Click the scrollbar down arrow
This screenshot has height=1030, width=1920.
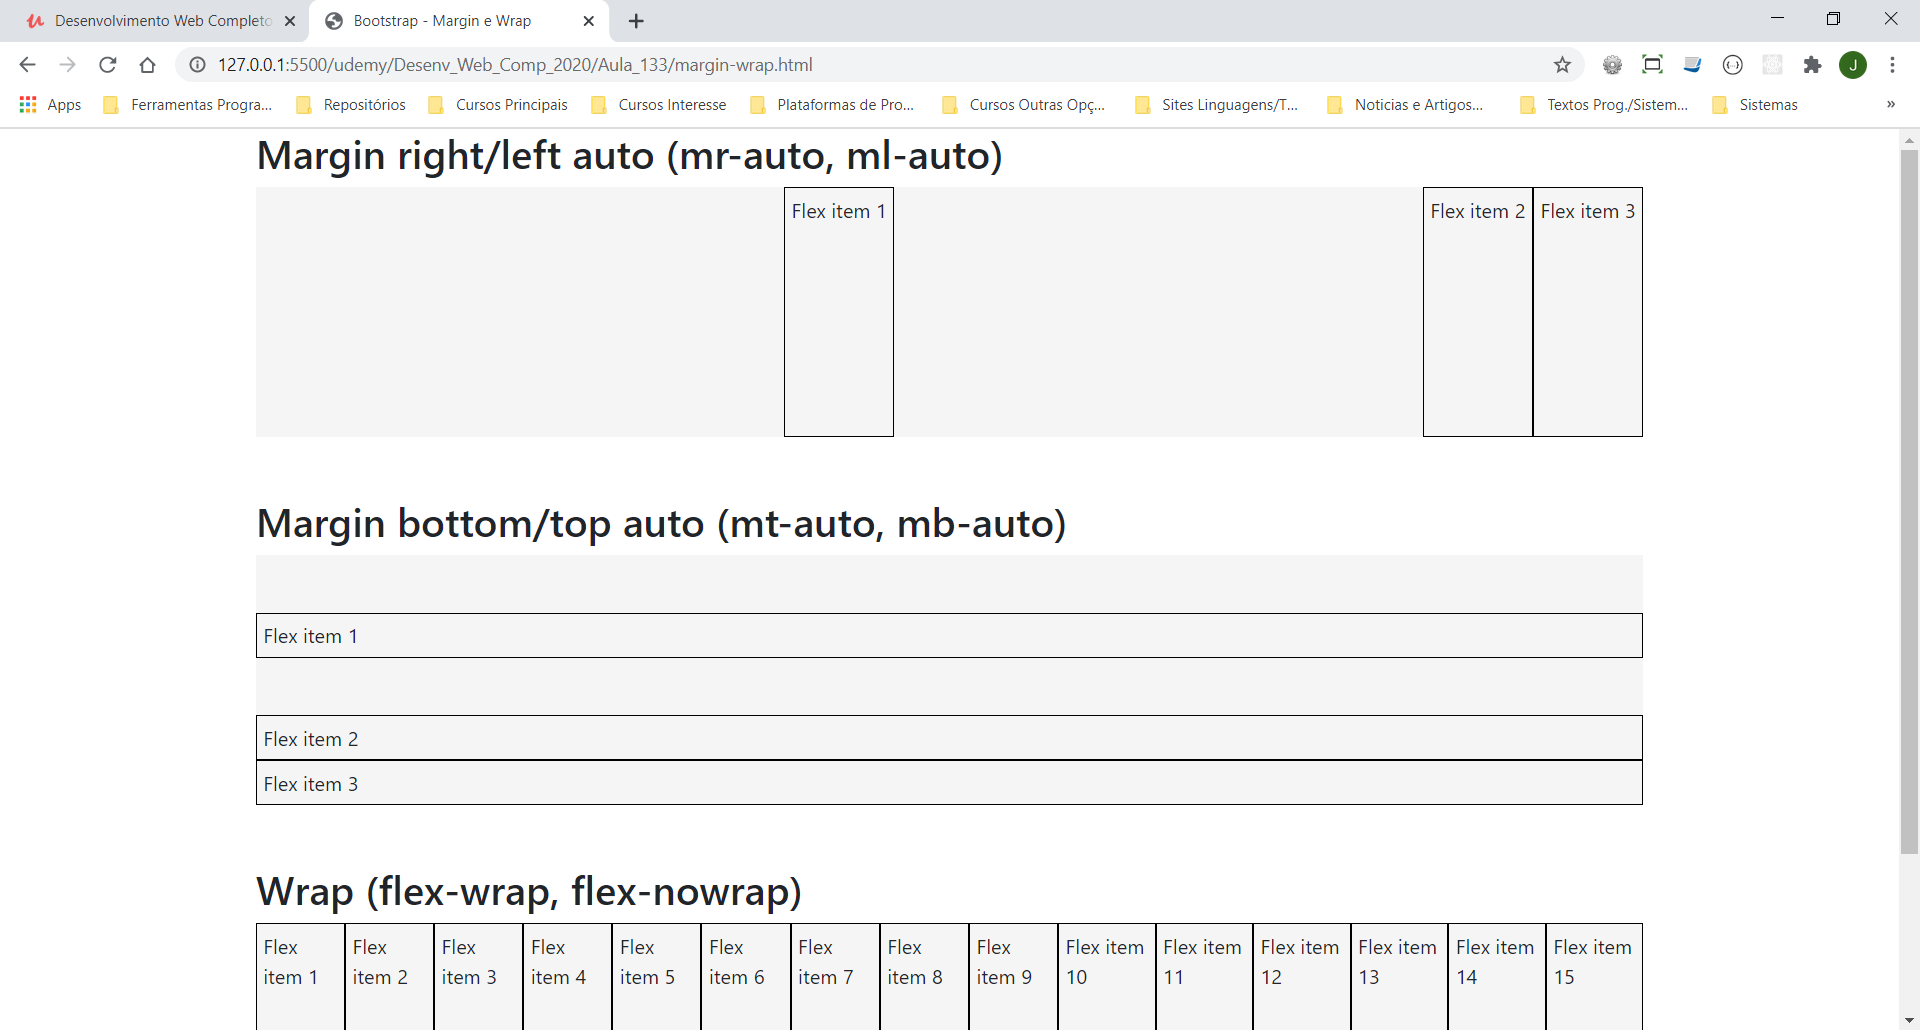coord(1909,1020)
